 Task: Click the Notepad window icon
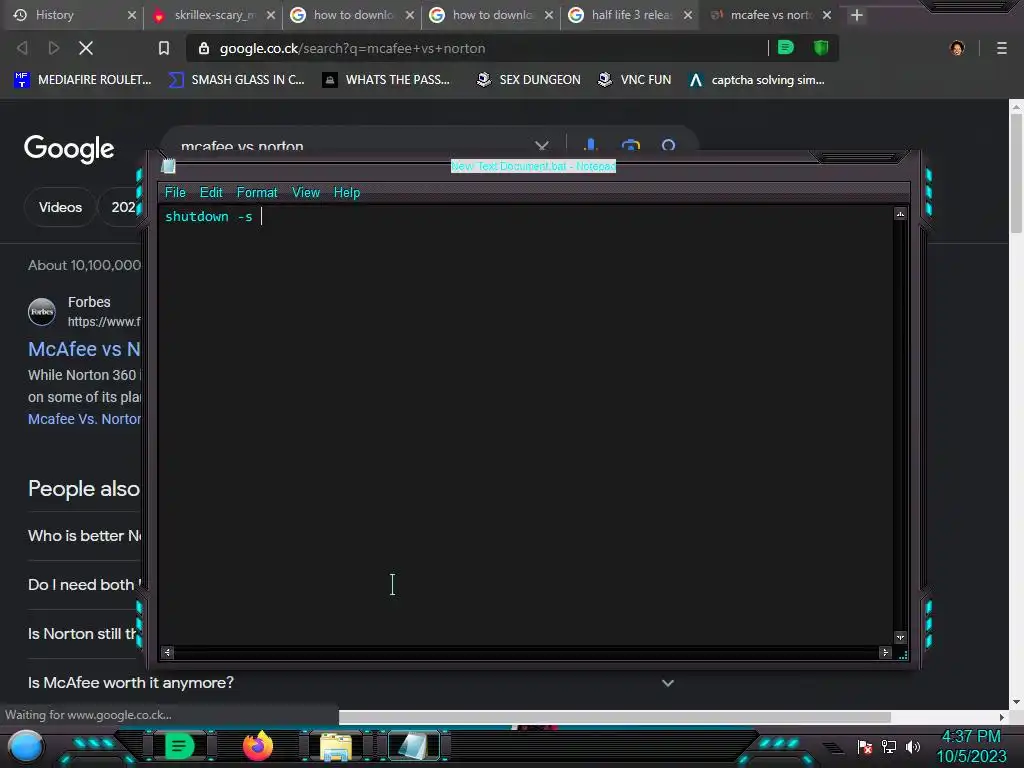click(168, 166)
